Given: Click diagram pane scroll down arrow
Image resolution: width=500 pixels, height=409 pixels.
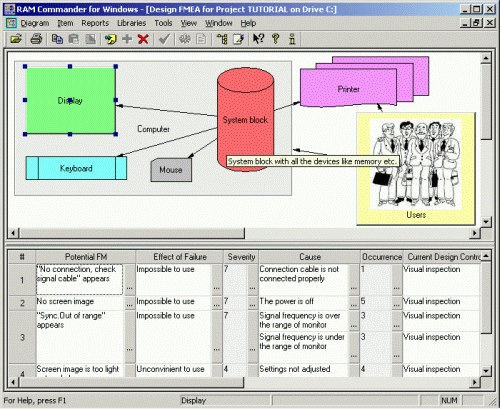Looking at the screenshot, I should 486,222.
